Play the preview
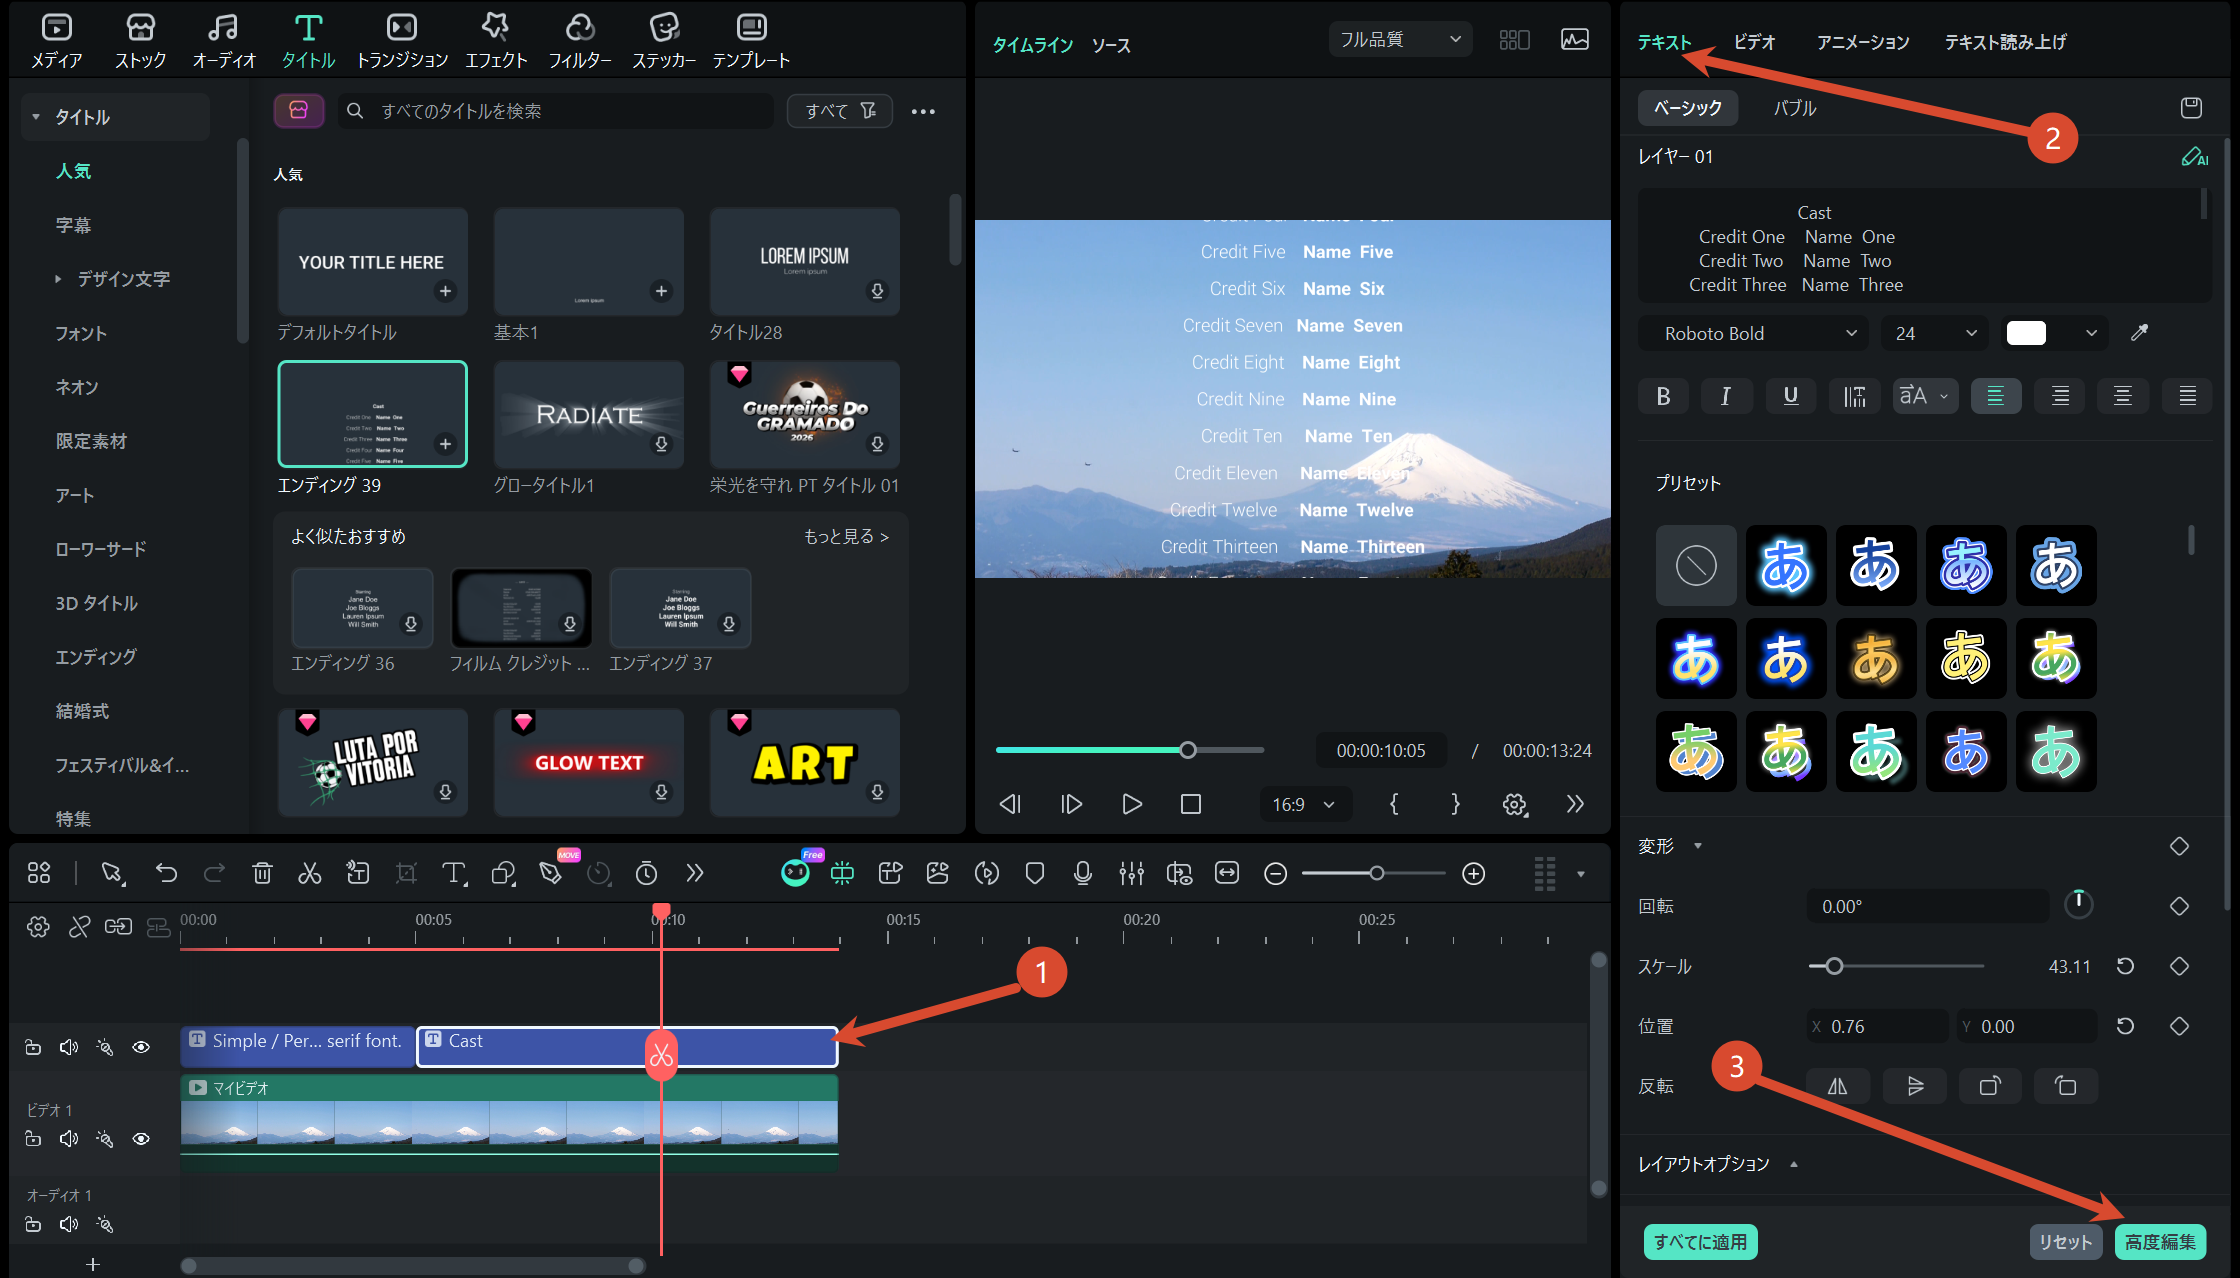Screen dimensions: 2240x1278 coord(1131,804)
